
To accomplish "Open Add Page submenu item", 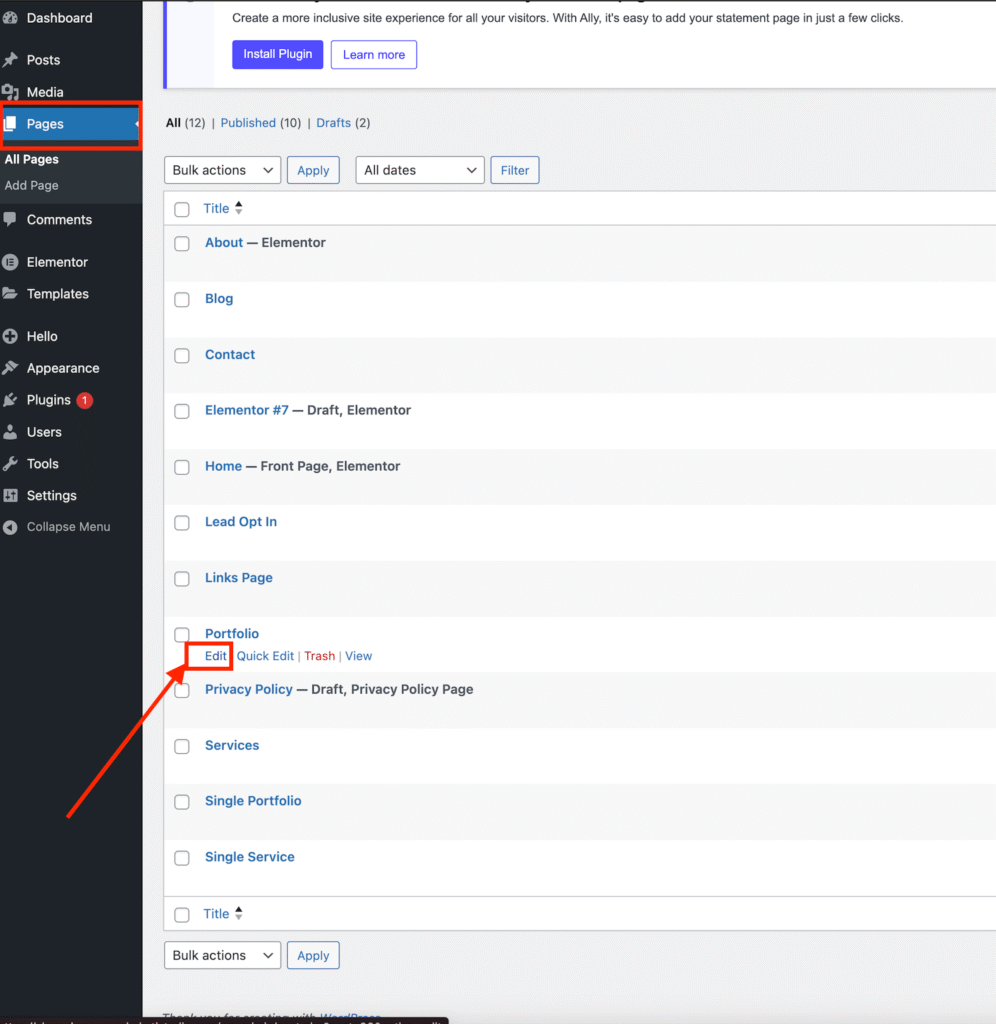I will [32, 185].
